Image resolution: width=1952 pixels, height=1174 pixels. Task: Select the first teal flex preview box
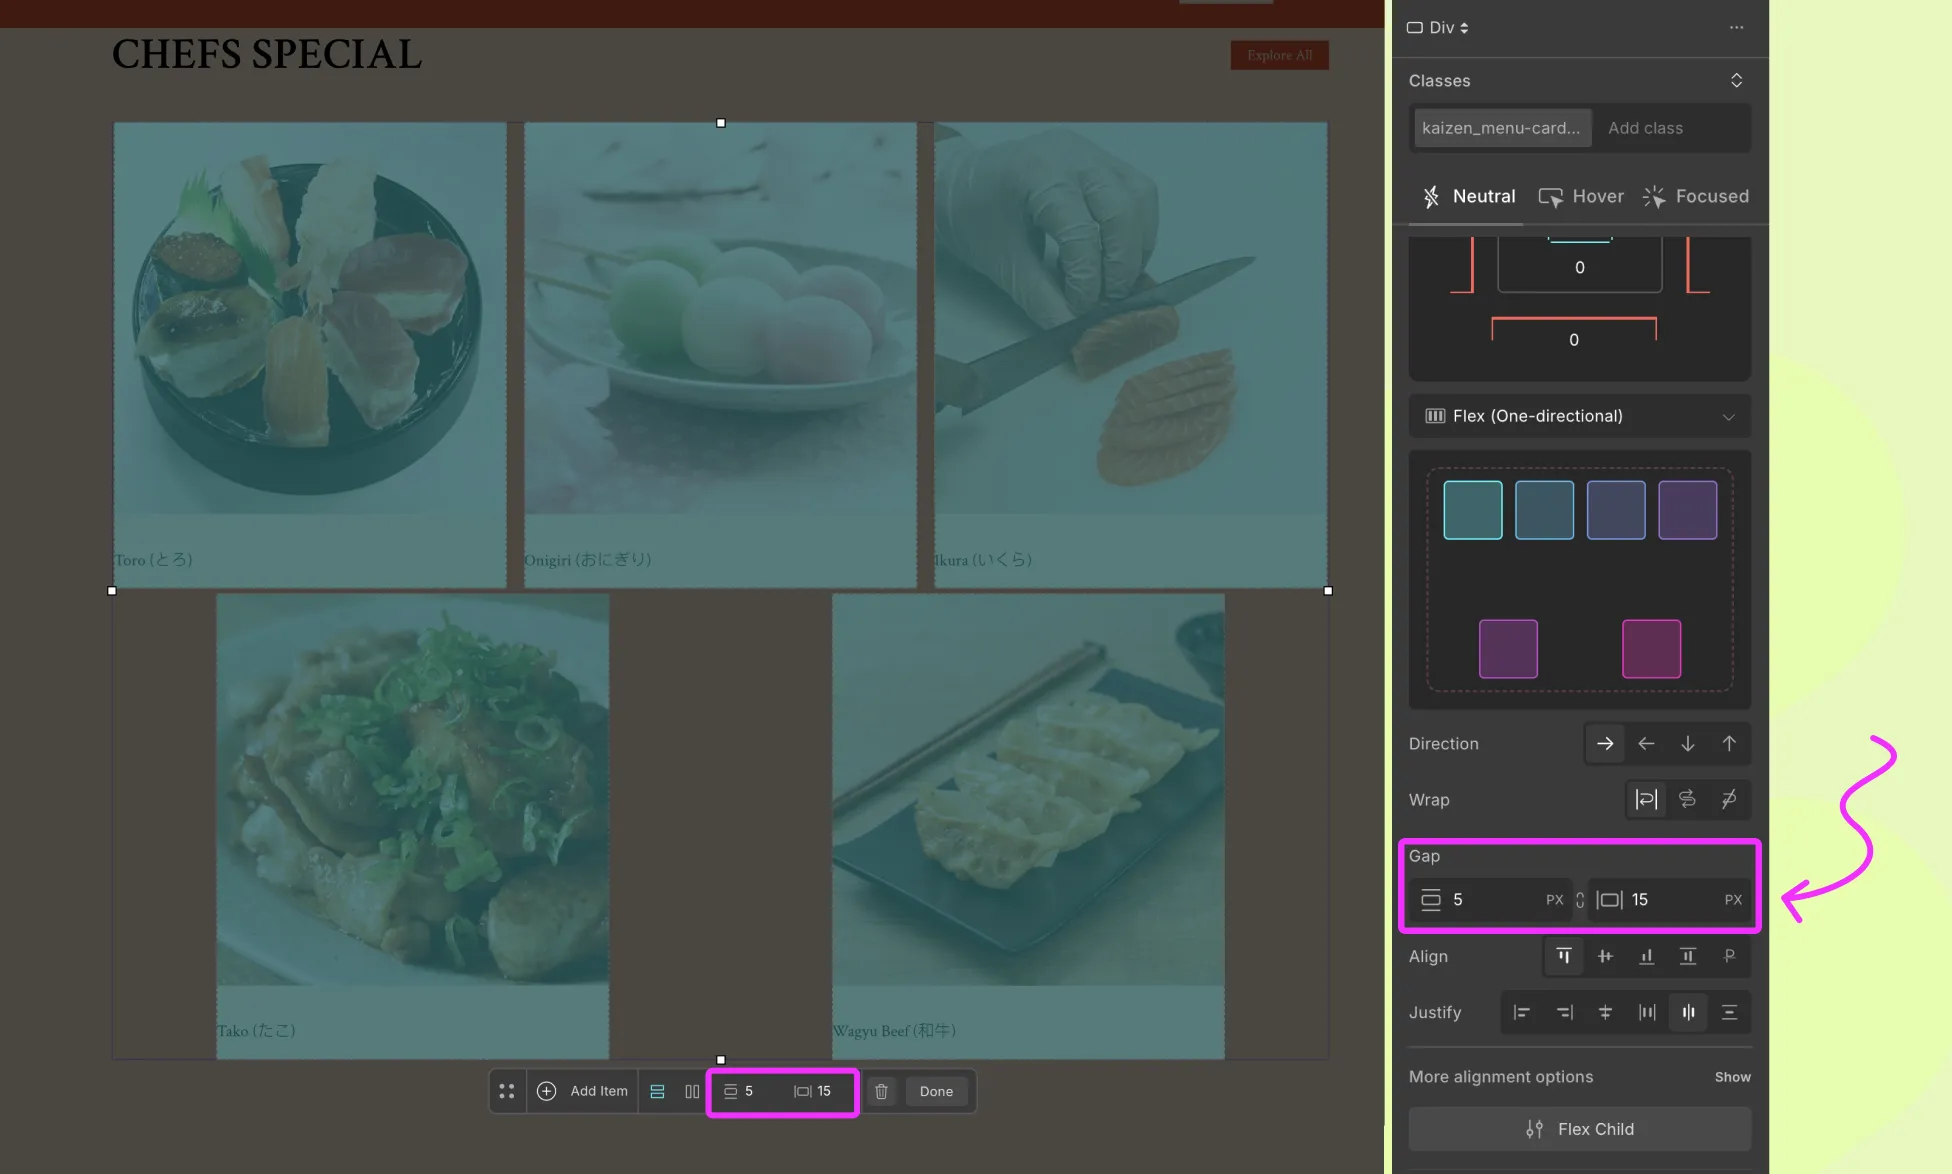pyautogui.click(x=1472, y=510)
